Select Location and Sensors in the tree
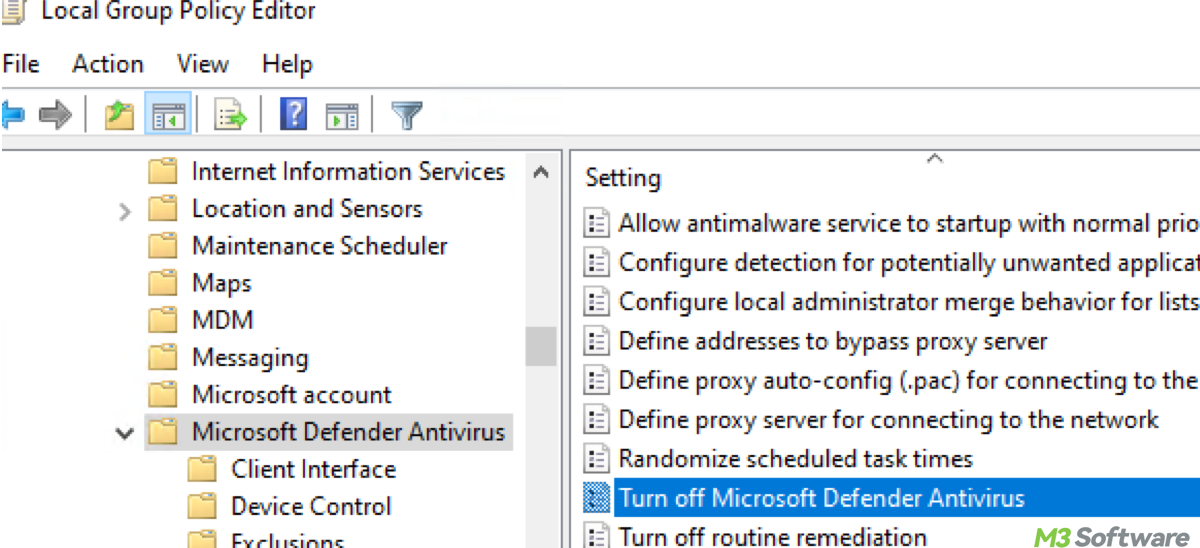 307,209
